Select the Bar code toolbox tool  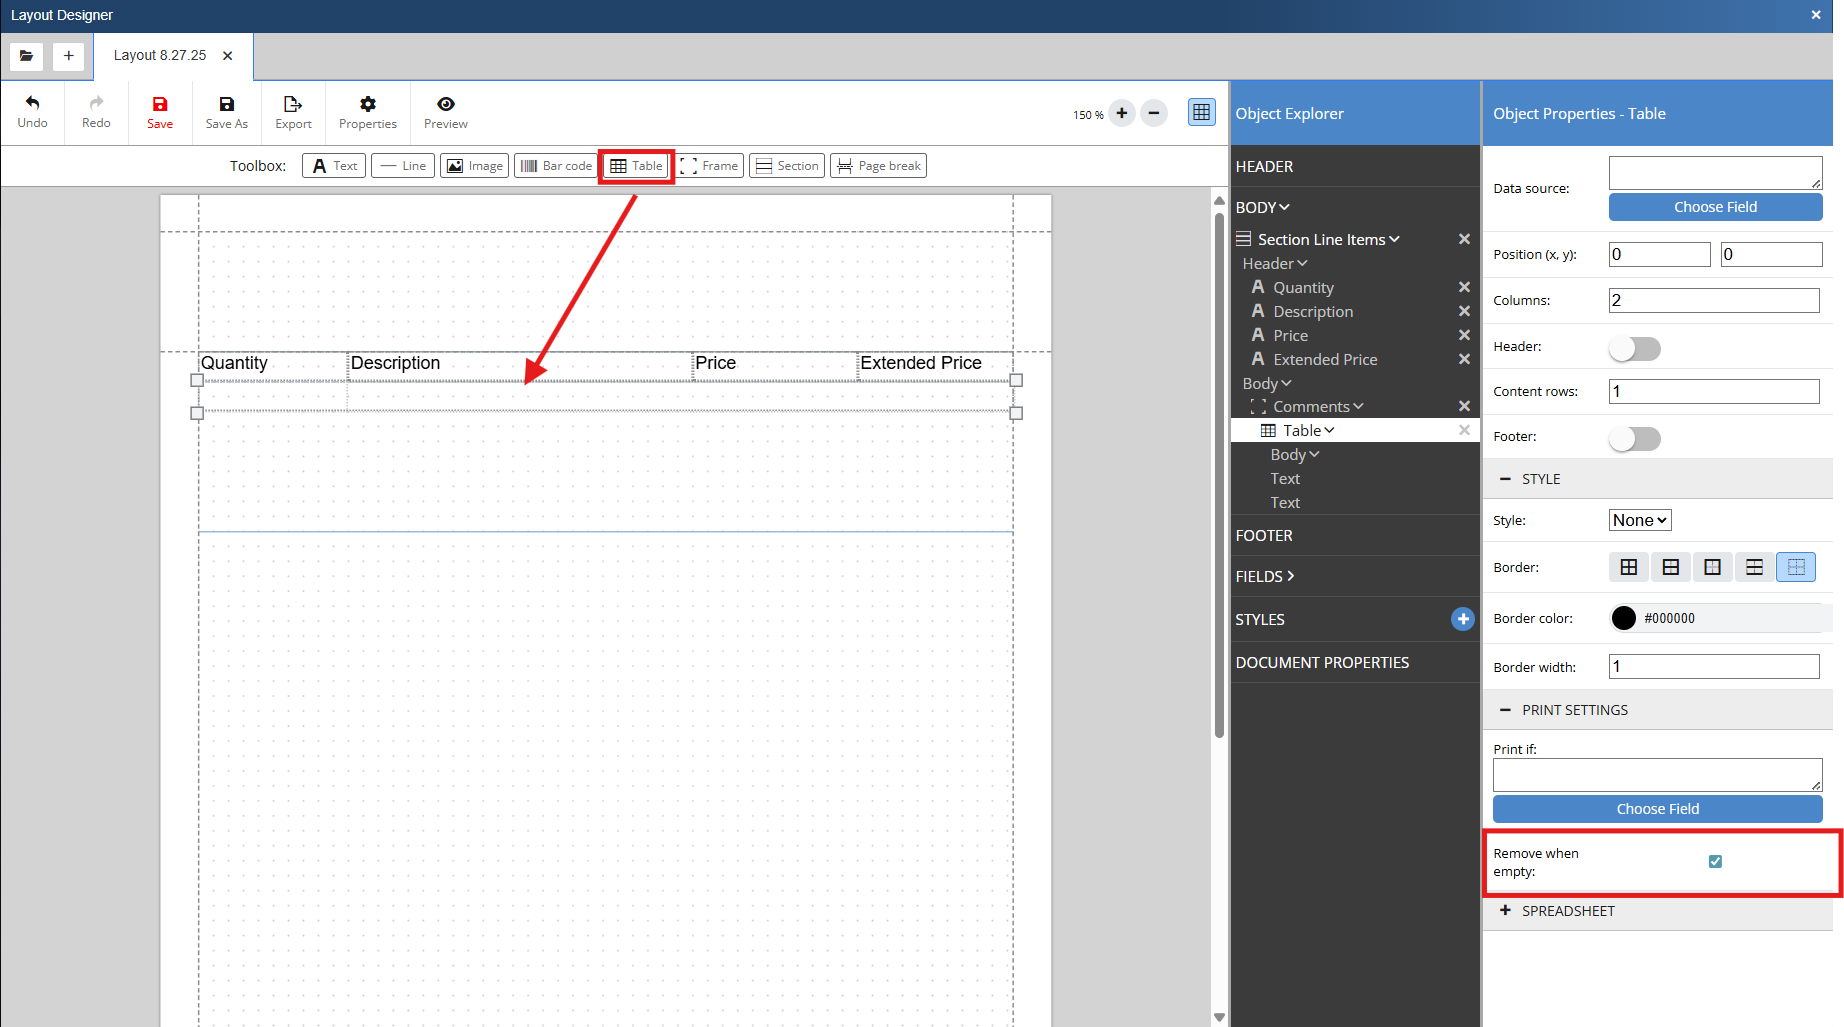556,166
